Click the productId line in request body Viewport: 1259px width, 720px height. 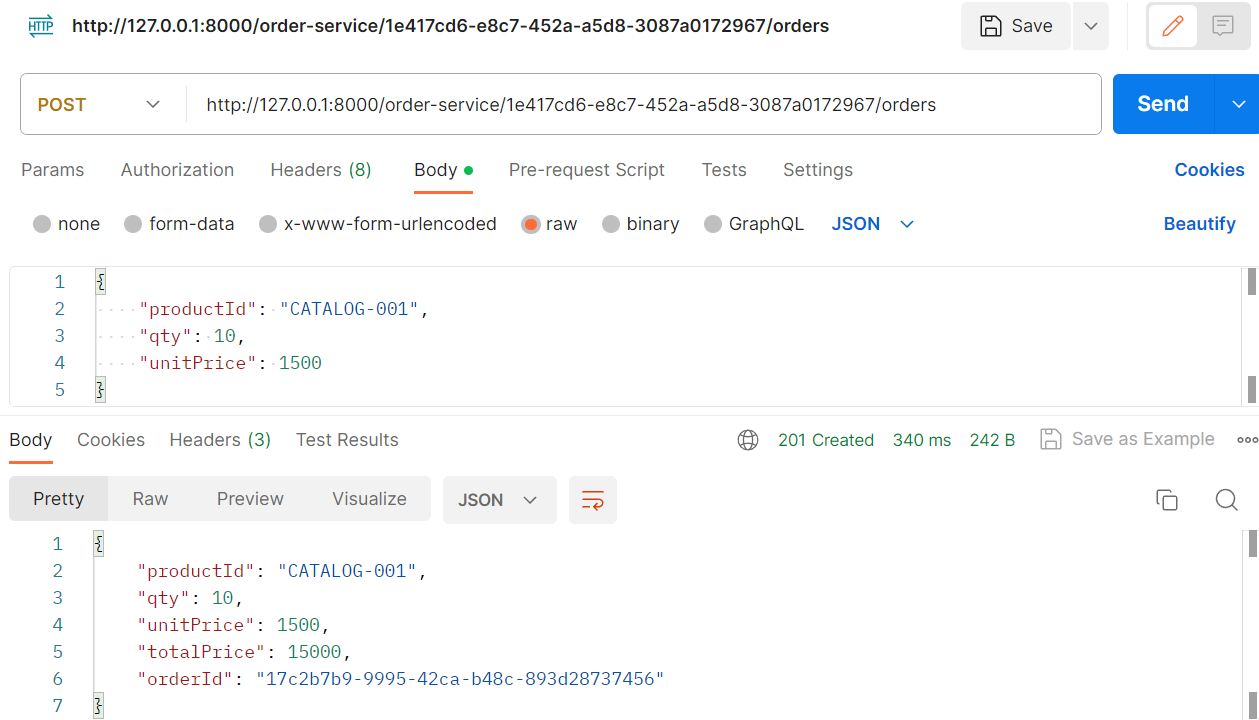point(284,309)
